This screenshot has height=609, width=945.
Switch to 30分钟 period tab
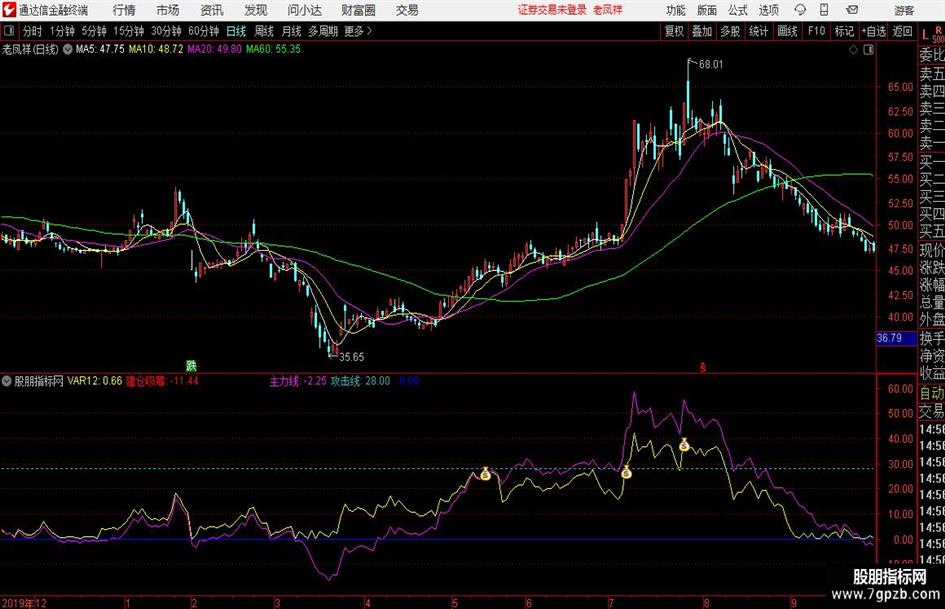166,31
